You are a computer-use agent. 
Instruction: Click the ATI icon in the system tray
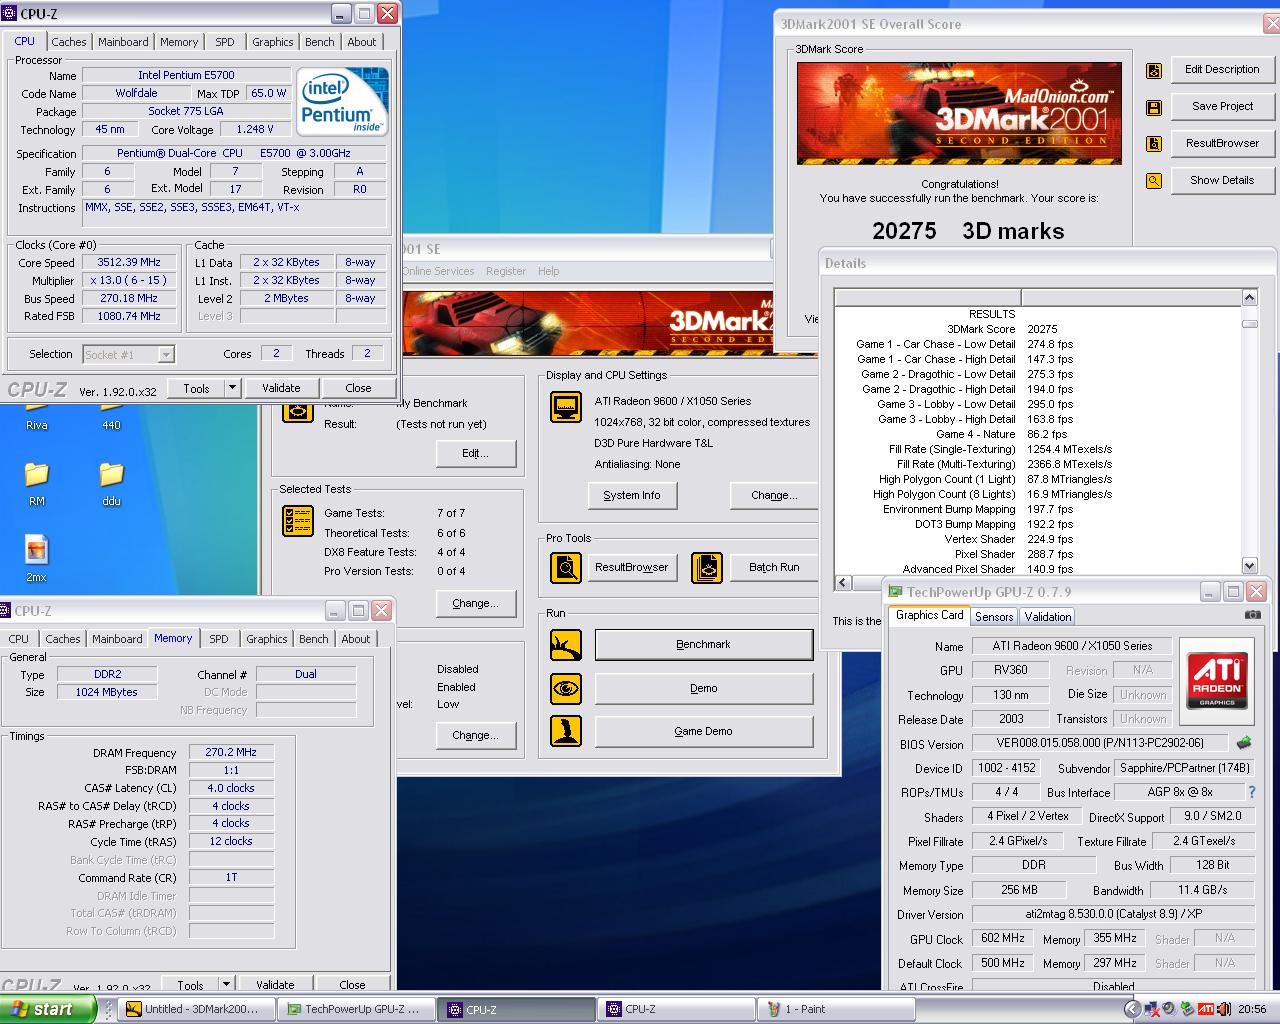click(1206, 1009)
